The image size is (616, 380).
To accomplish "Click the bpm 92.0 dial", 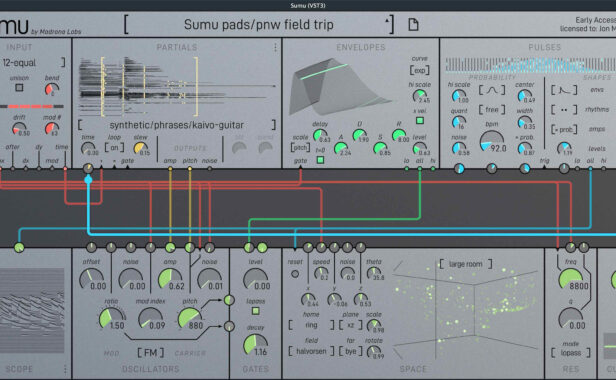I will [492, 141].
